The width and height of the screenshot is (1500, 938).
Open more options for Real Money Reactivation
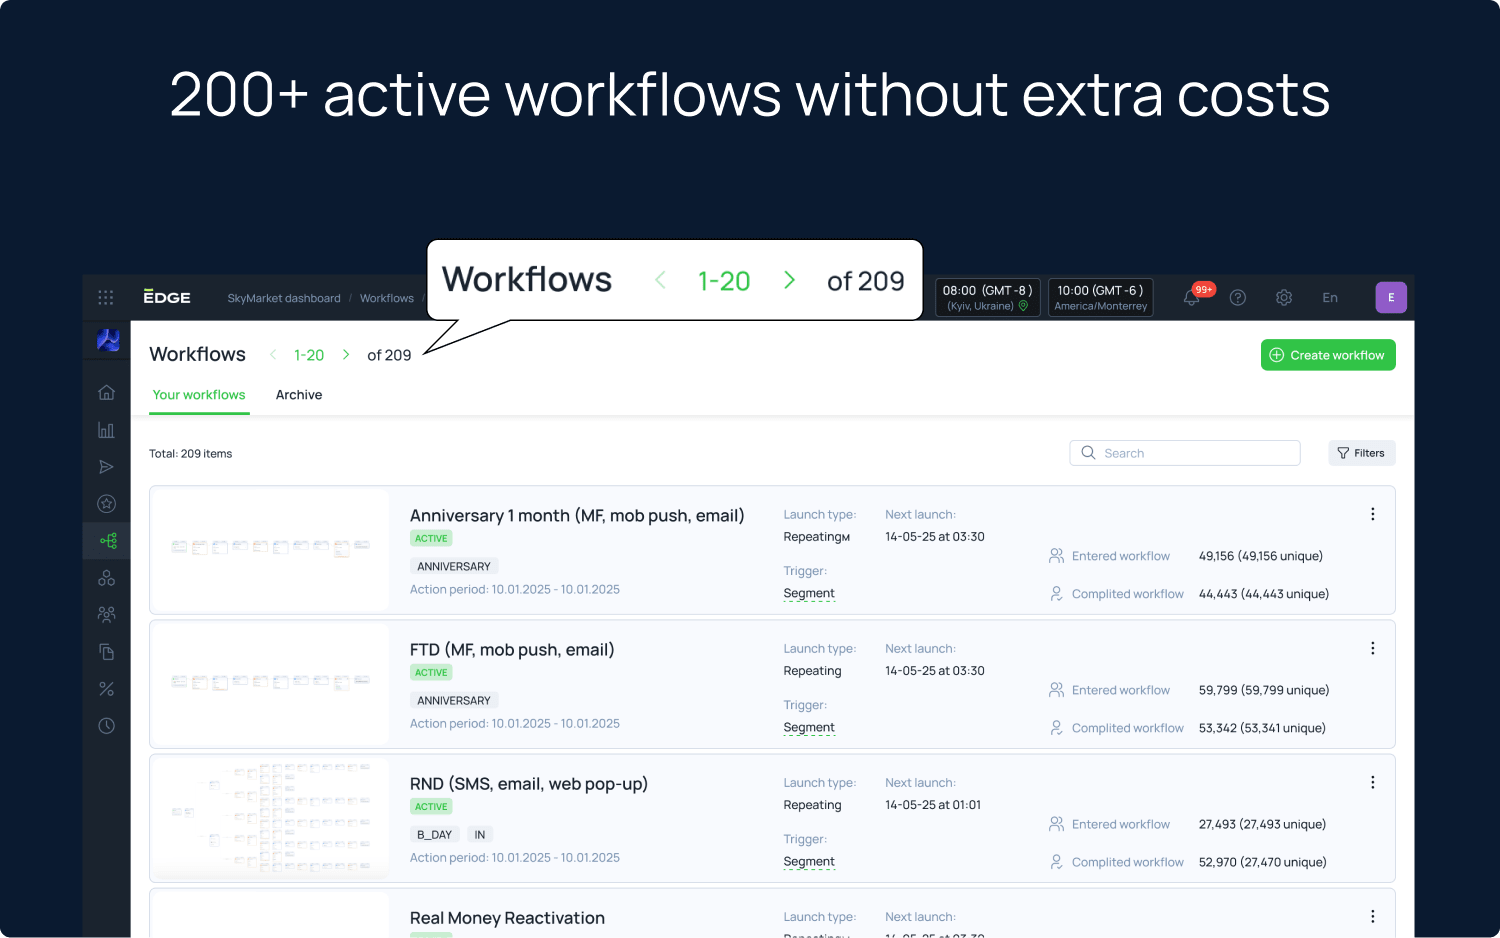pyautogui.click(x=1372, y=916)
